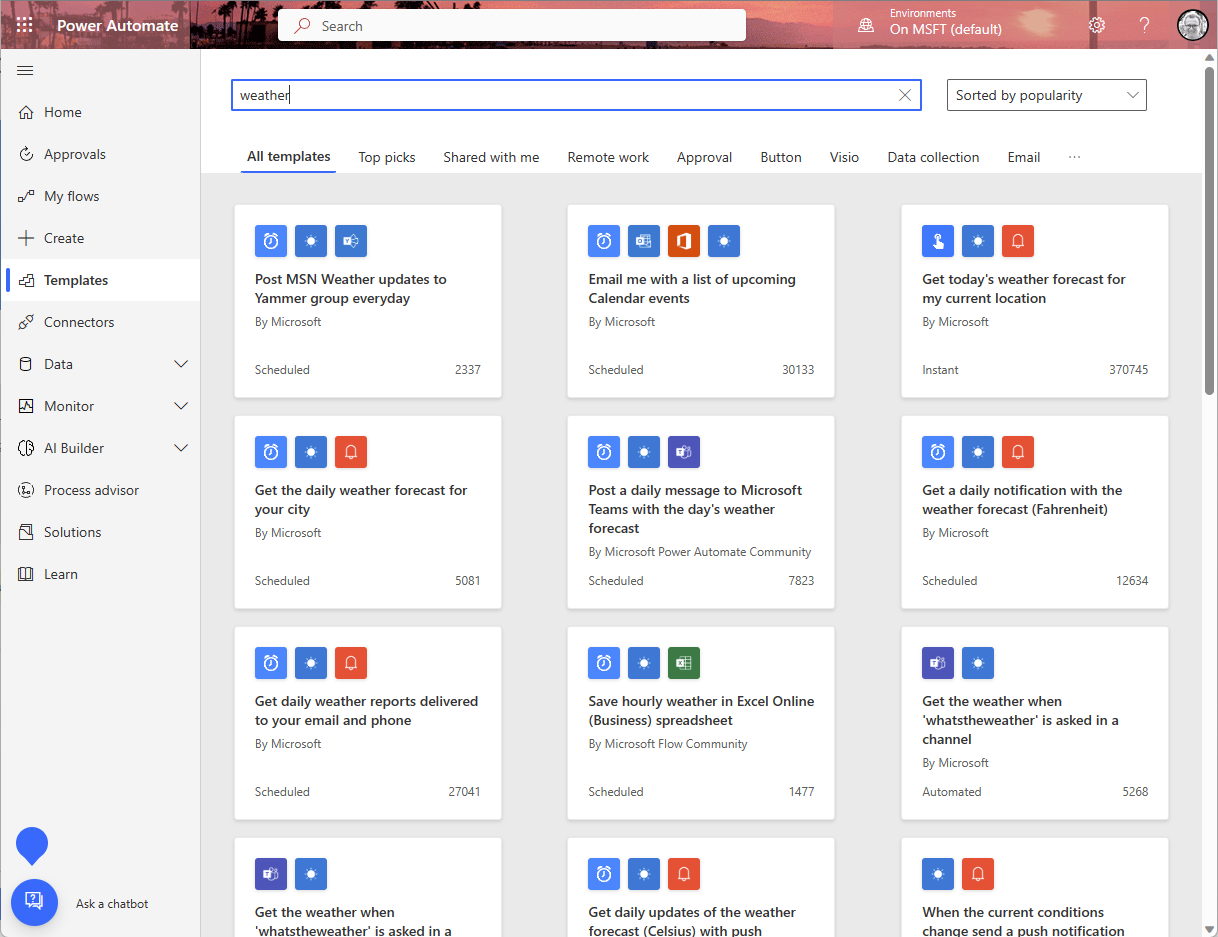Click Excel icon on Save hourly weather card
The height and width of the screenshot is (937, 1218).
click(x=684, y=663)
